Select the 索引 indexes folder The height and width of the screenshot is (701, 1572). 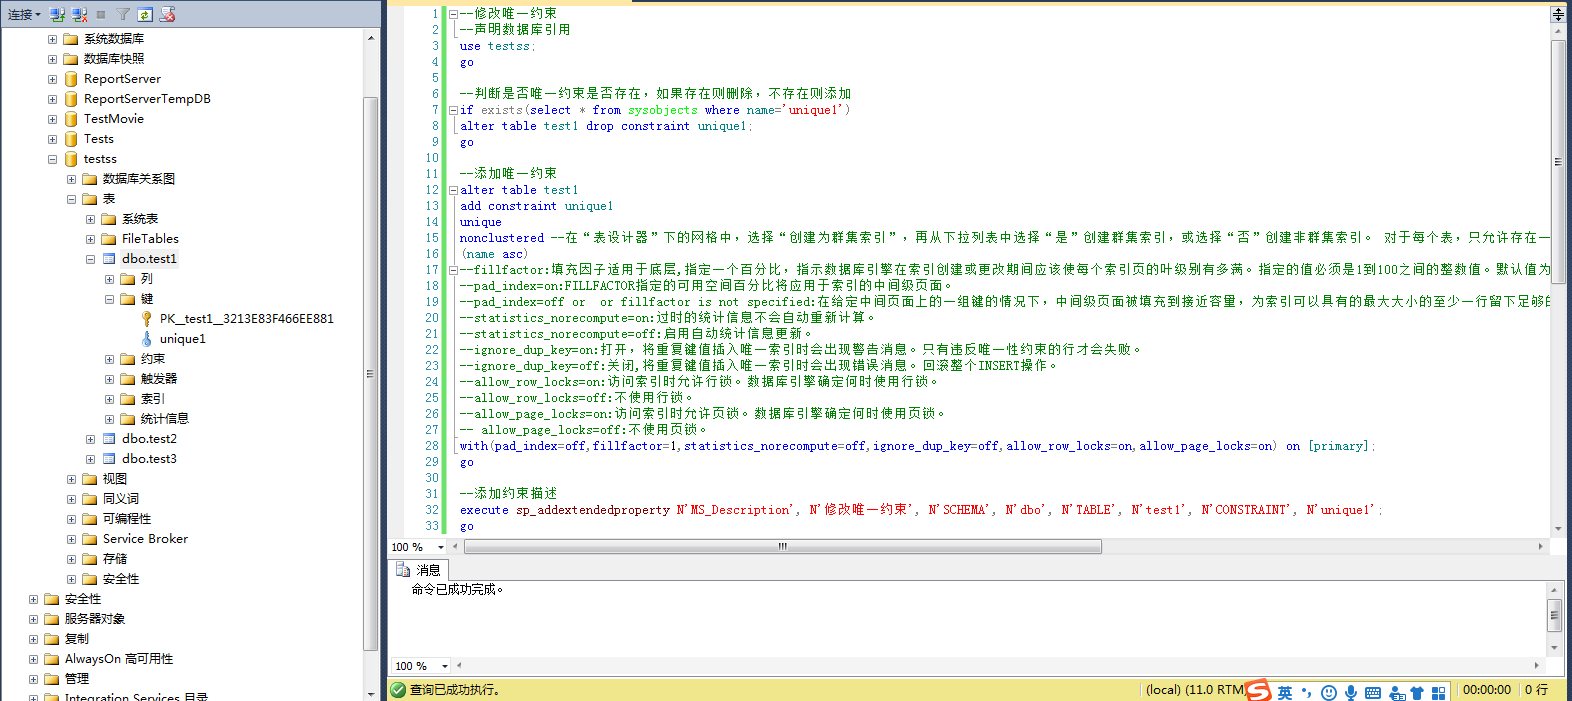tap(153, 399)
